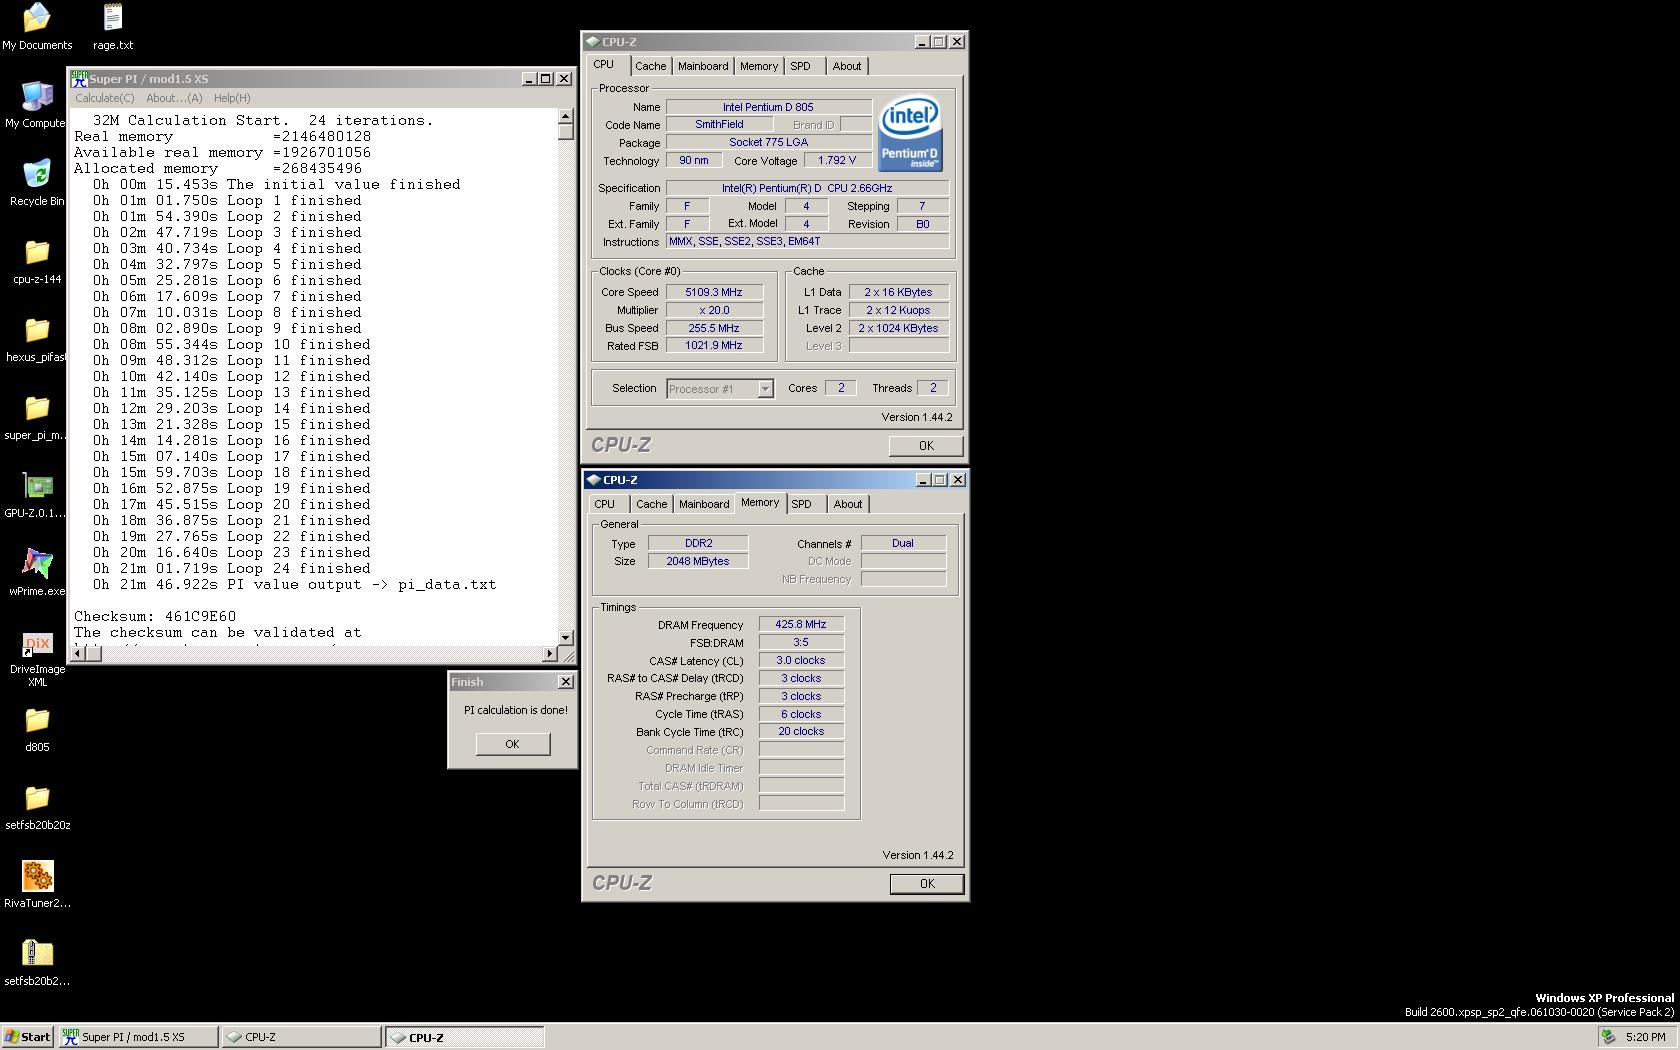Click OK in the lower CPU-Z window

[927, 884]
